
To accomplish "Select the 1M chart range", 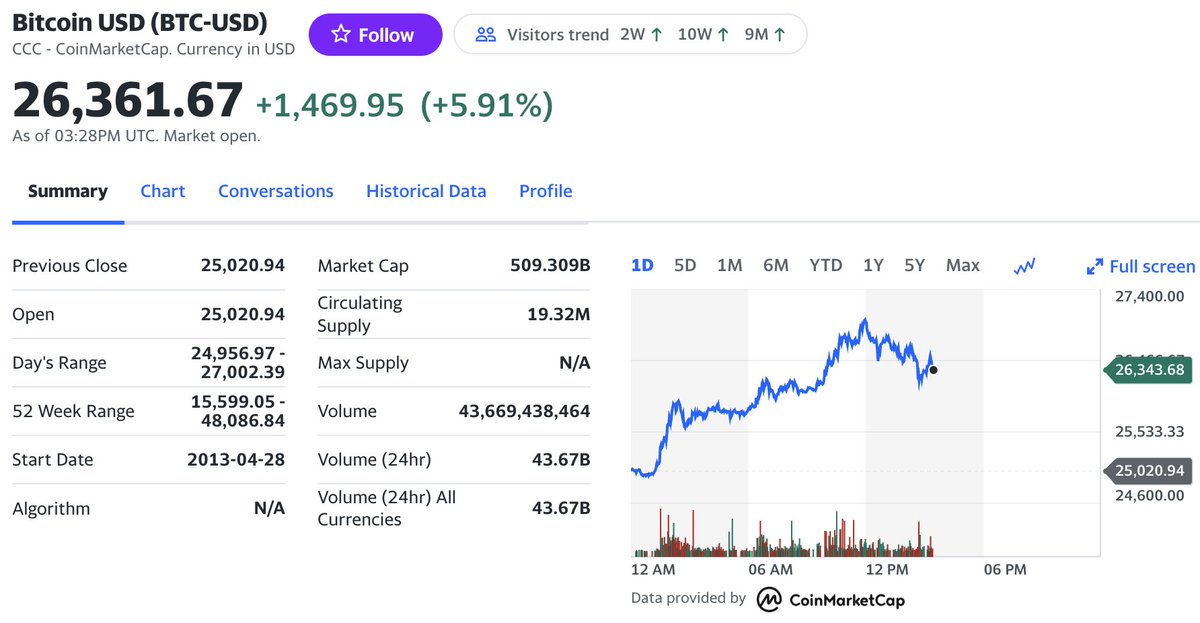I will pos(729,265).
